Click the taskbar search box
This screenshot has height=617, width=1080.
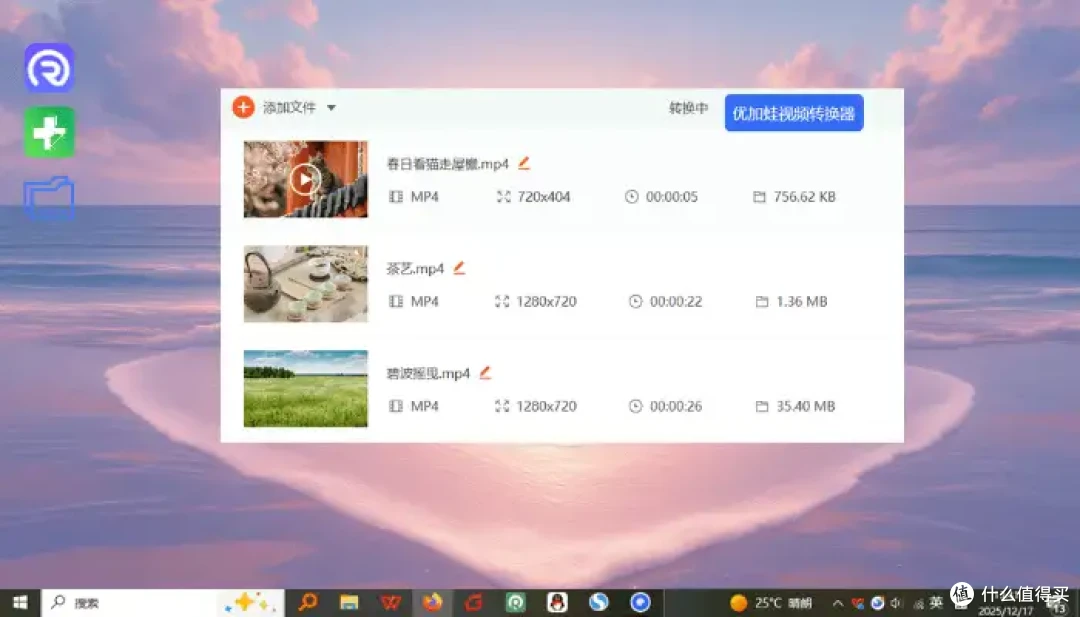pyautogui.click(x=163, y=603)
